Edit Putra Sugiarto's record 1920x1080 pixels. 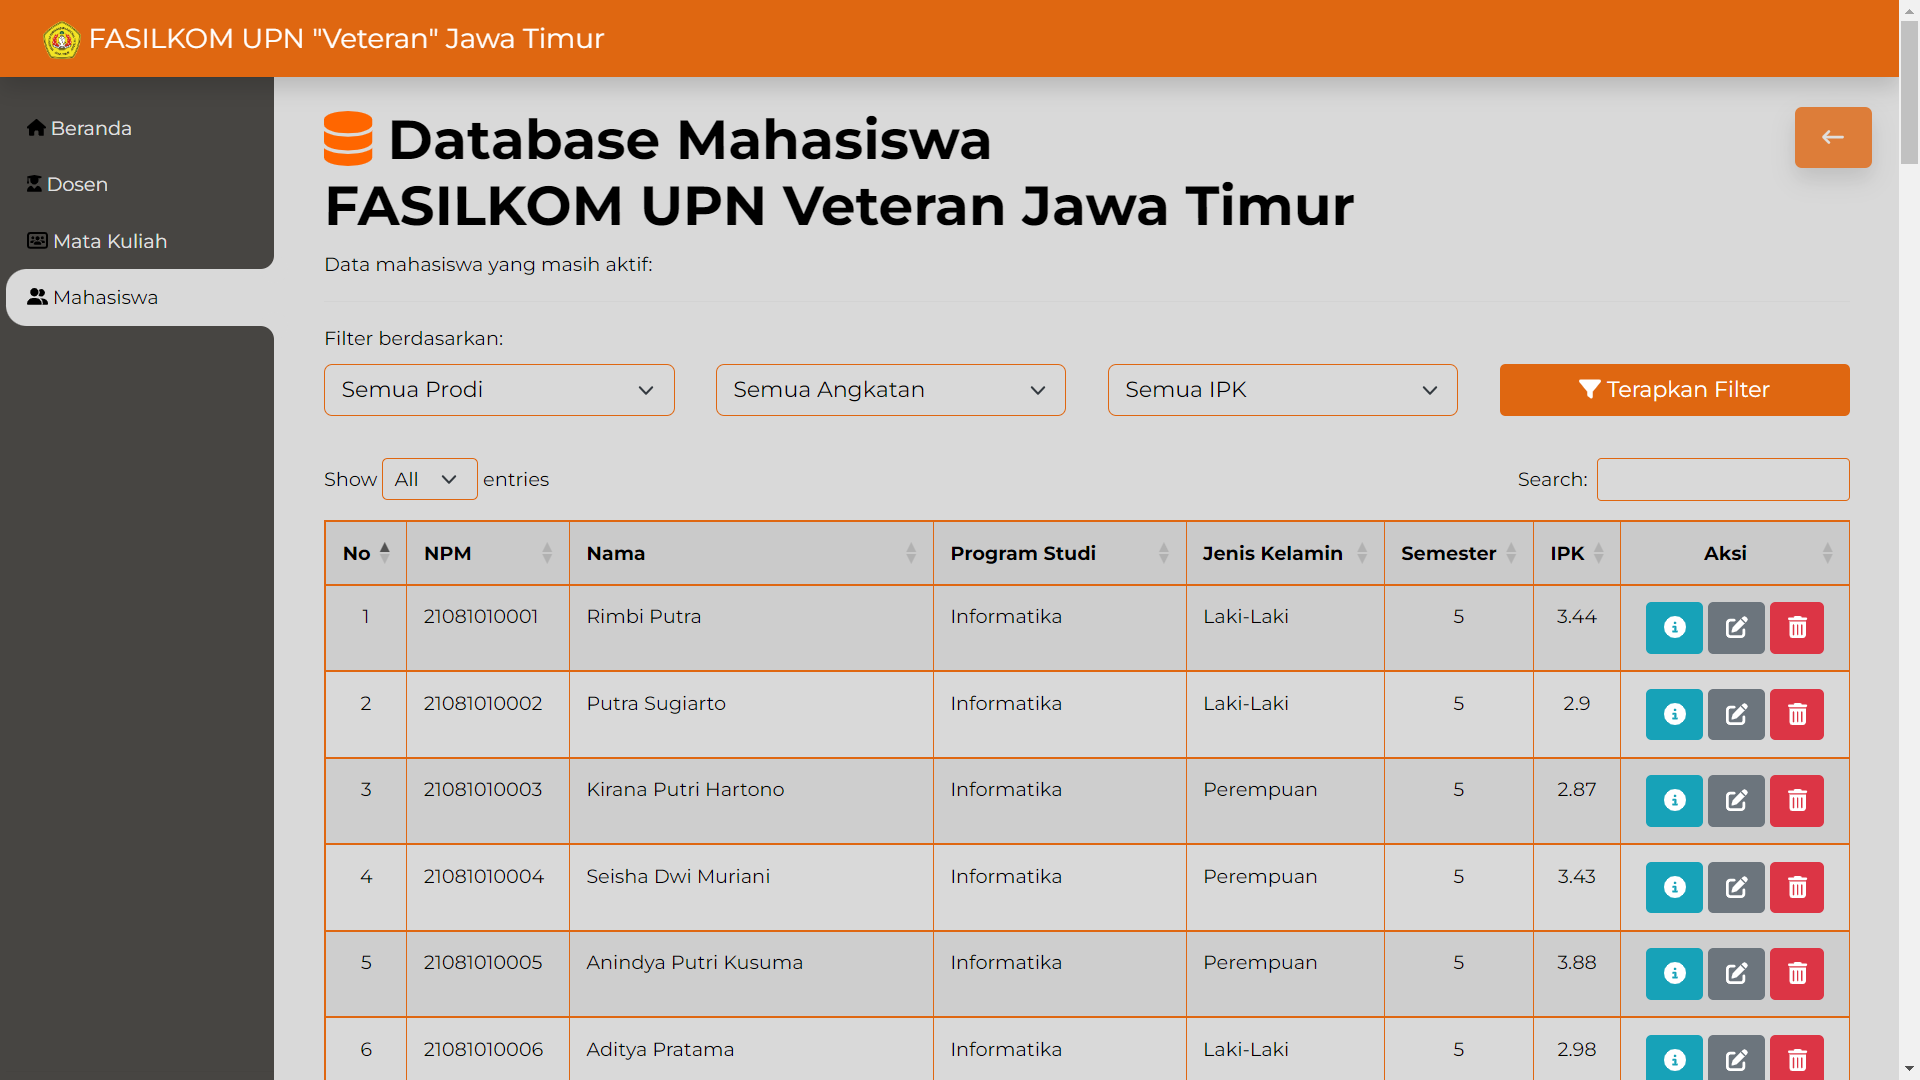(1736, 715)
